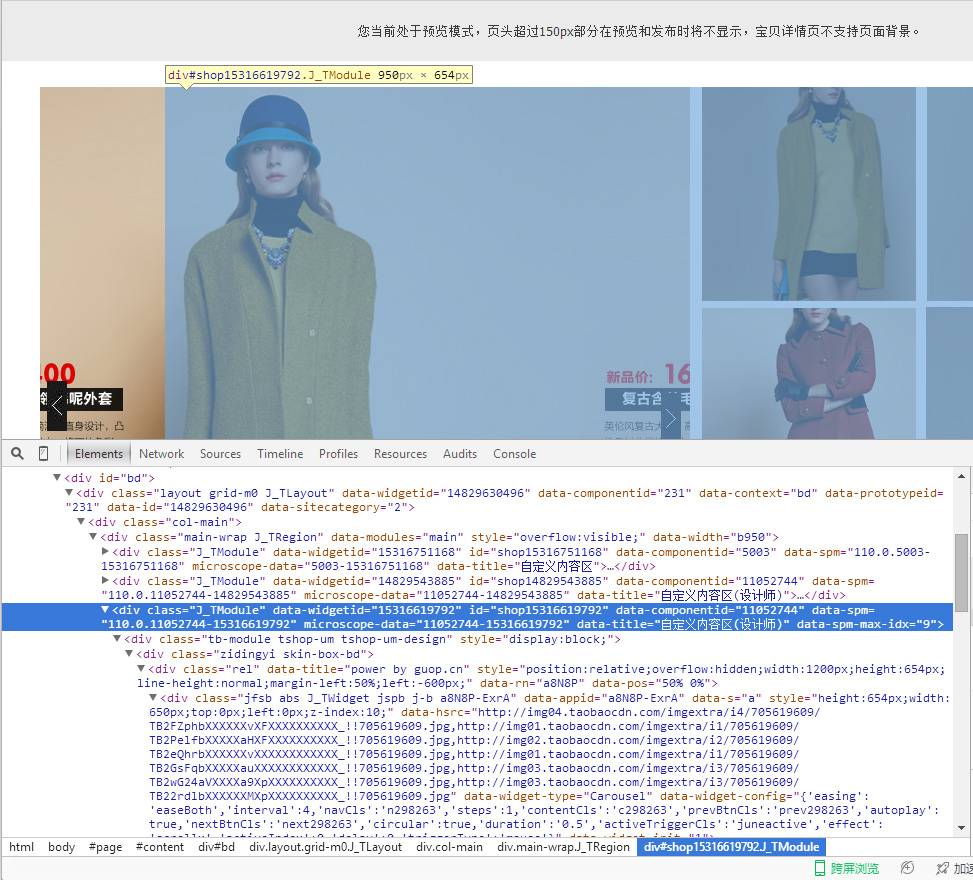
Task: Select the html breadcrumb item
Action: 21,847
